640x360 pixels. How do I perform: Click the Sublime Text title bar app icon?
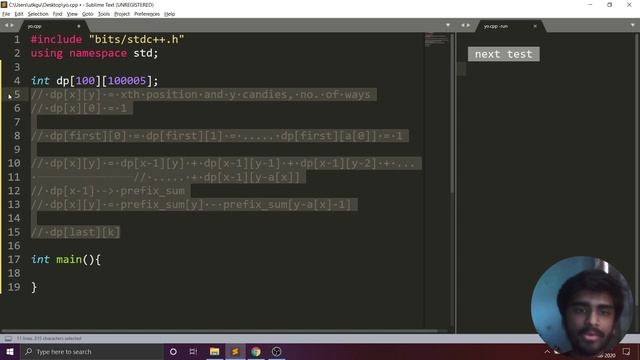(4, 4)
